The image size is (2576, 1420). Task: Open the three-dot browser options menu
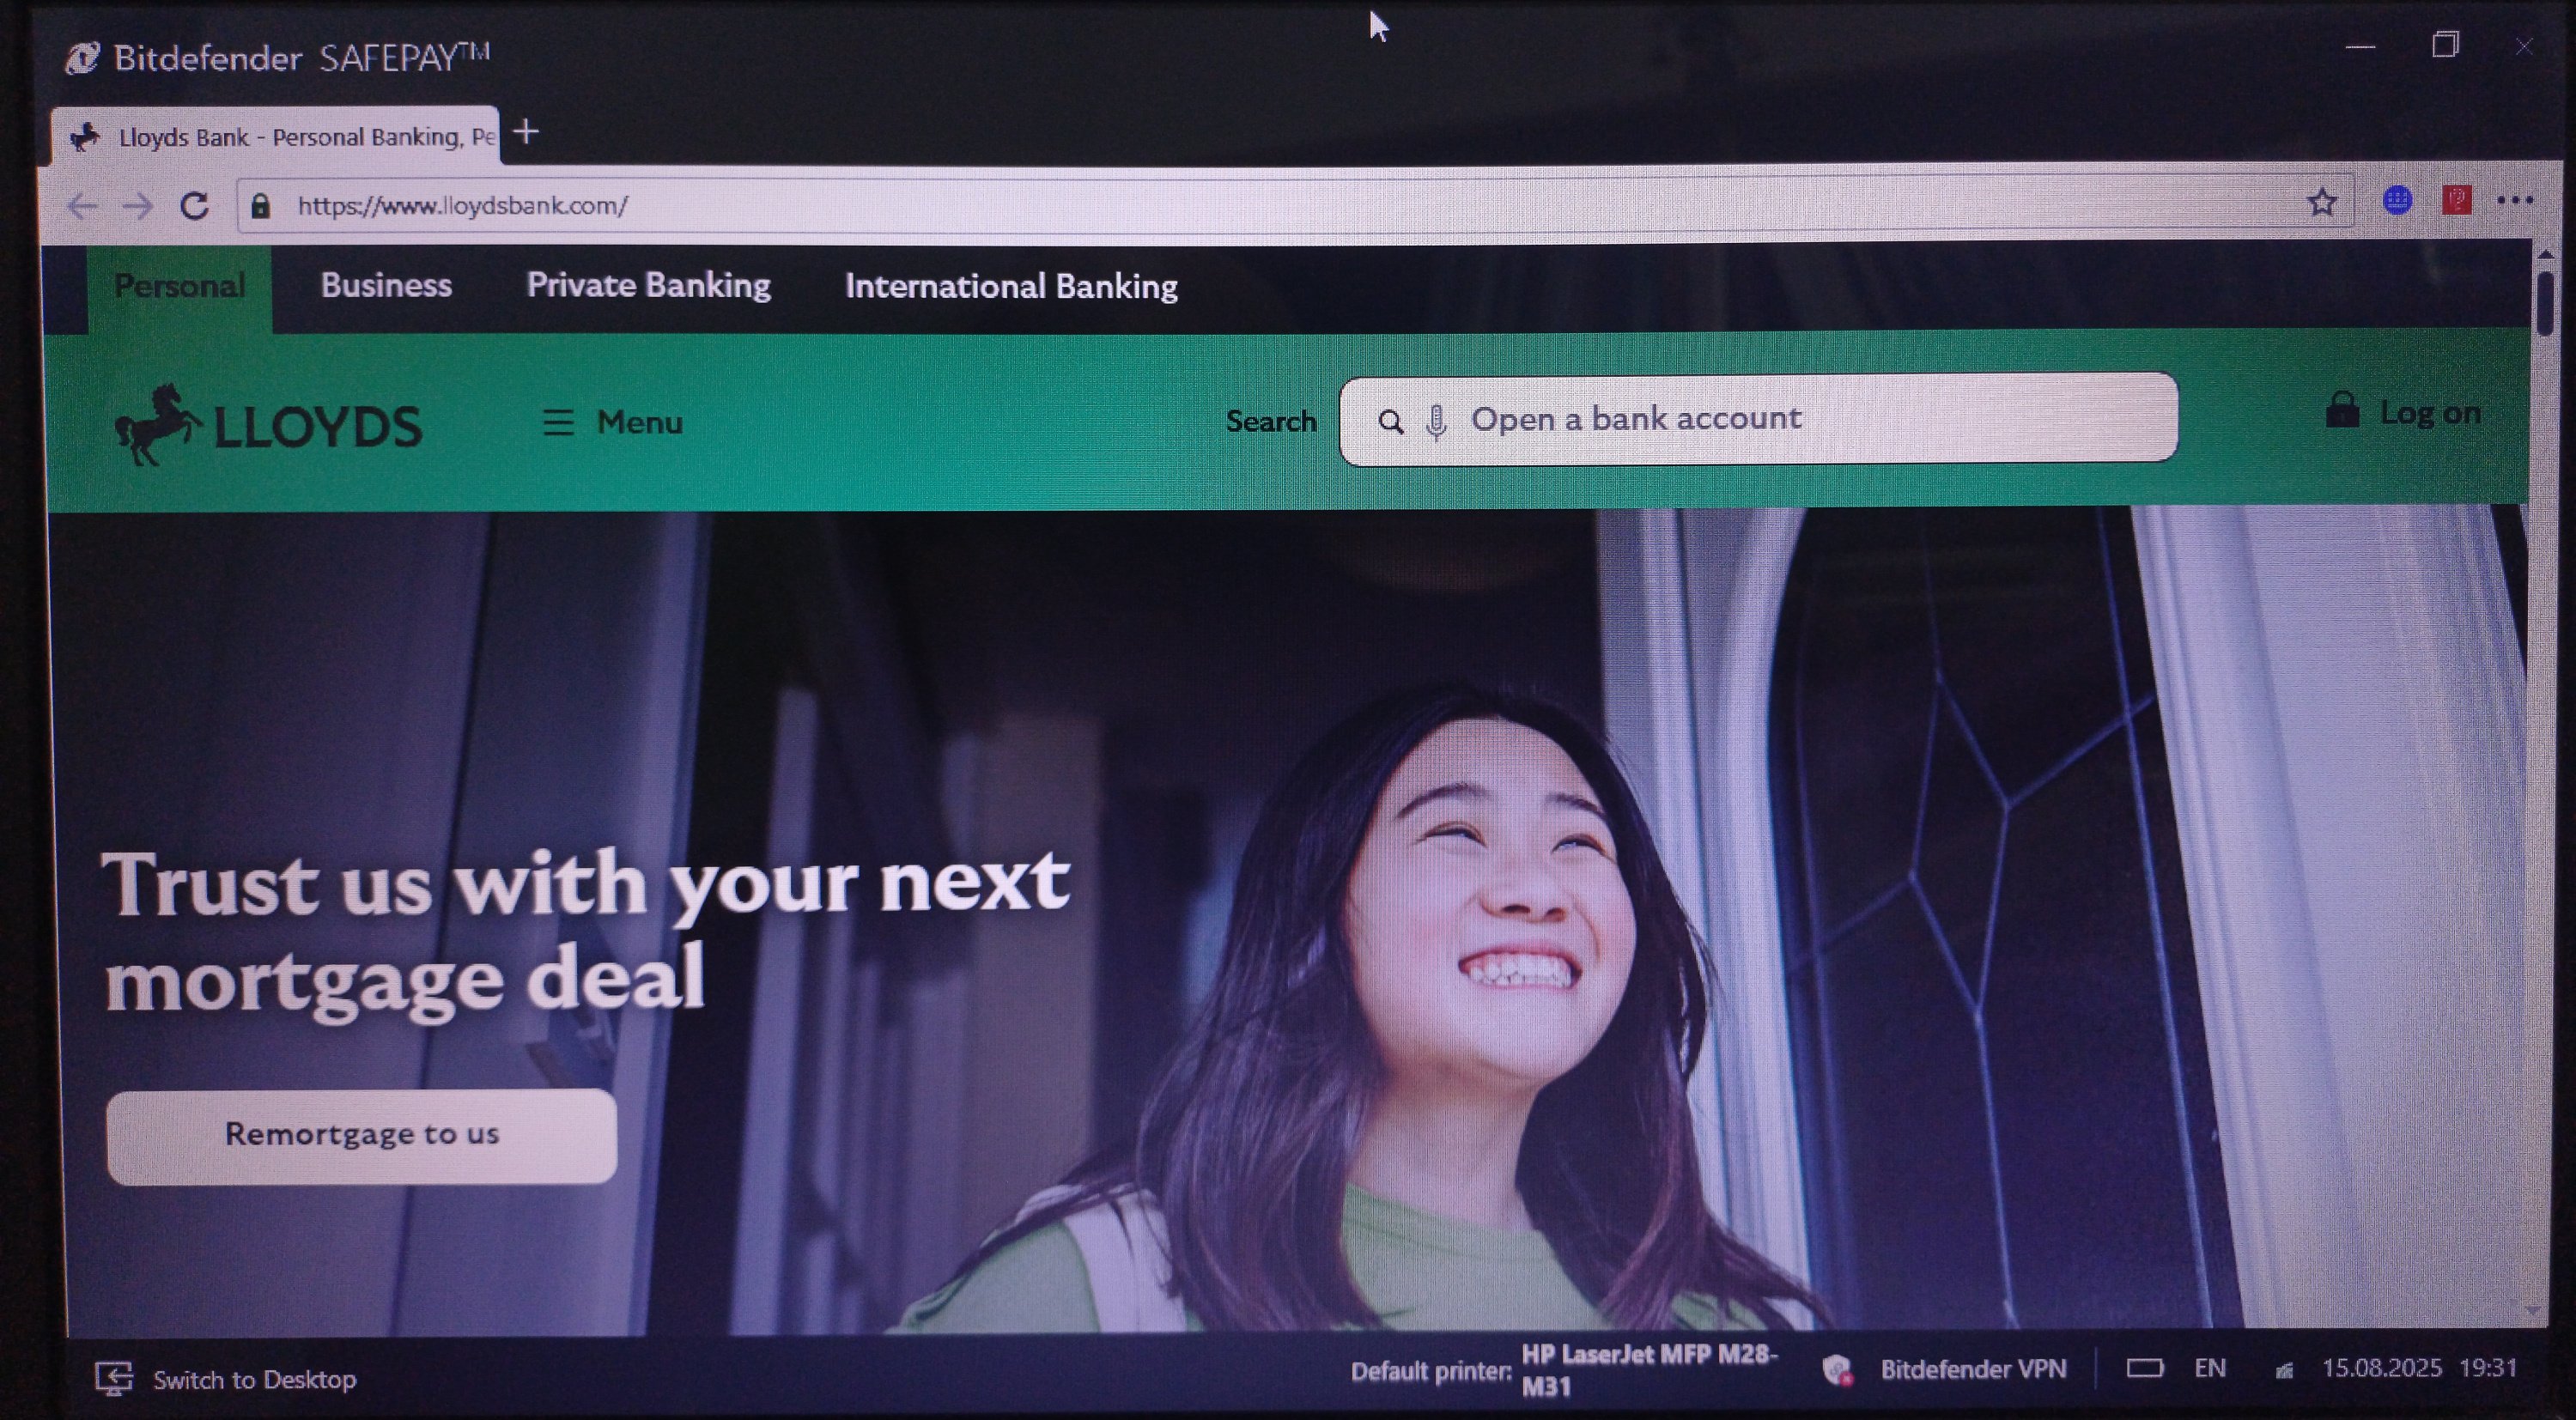(2515, 200)
